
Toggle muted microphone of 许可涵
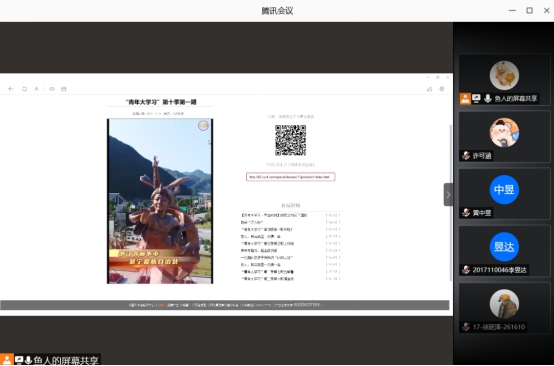(x=466, y=155)
